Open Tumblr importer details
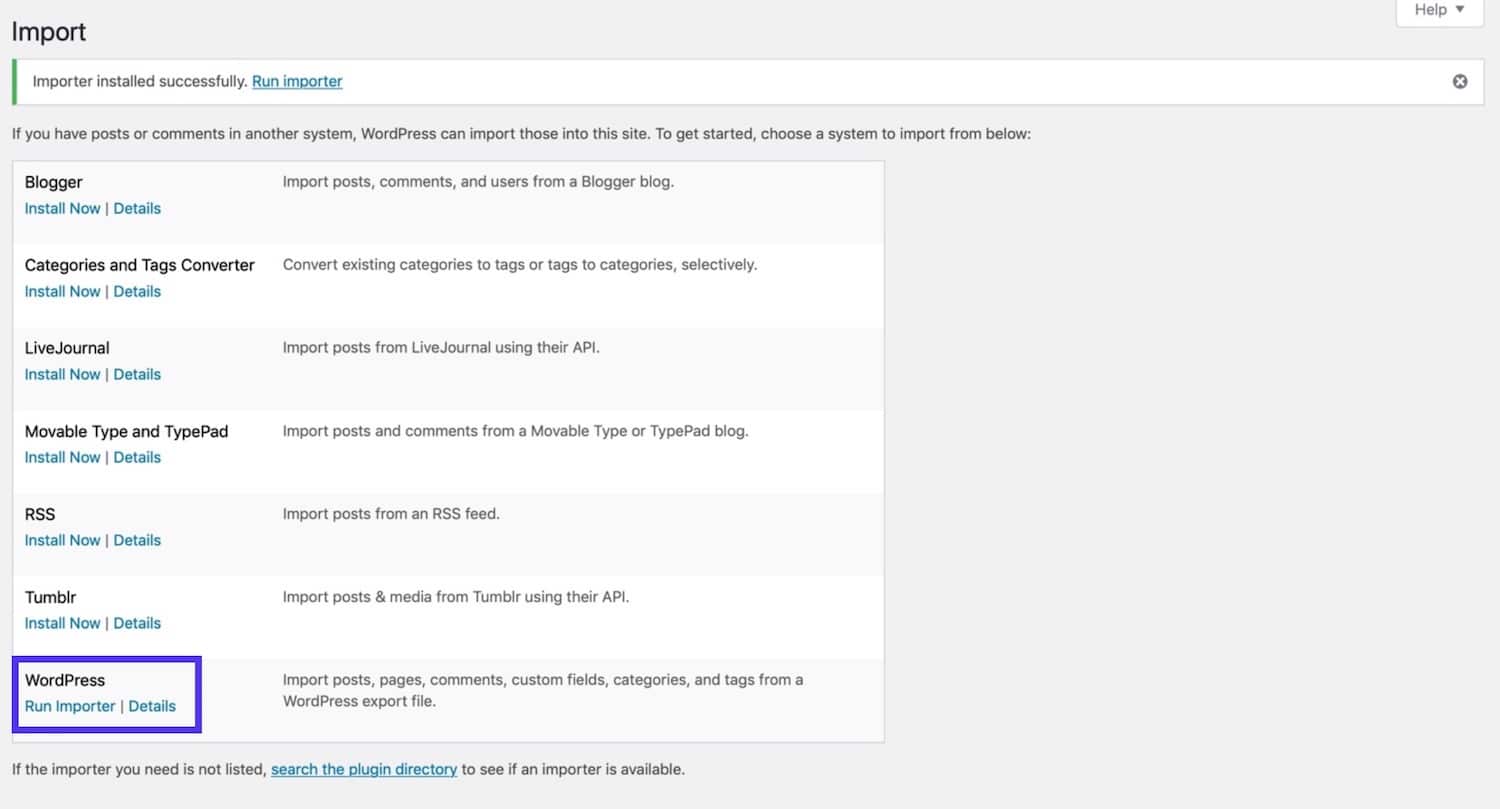Screen dimensions: 1500x809 click(137, 624)
